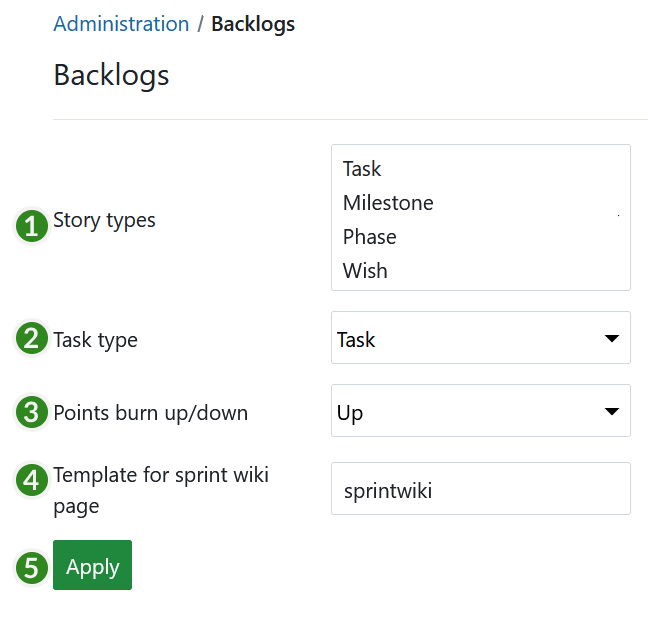Focus the sprint wiki template text field

pyautogui.click(x=480, y=489)
